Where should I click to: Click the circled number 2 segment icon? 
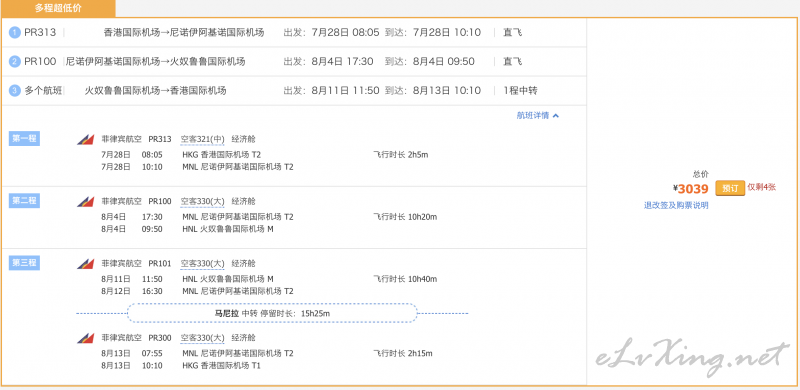coord(15,62)
